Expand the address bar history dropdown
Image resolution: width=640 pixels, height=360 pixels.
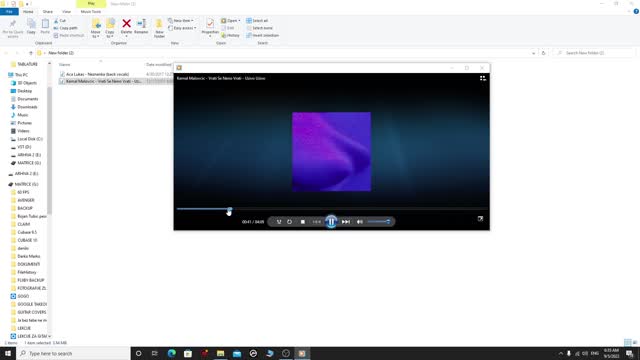pos(533,53)
